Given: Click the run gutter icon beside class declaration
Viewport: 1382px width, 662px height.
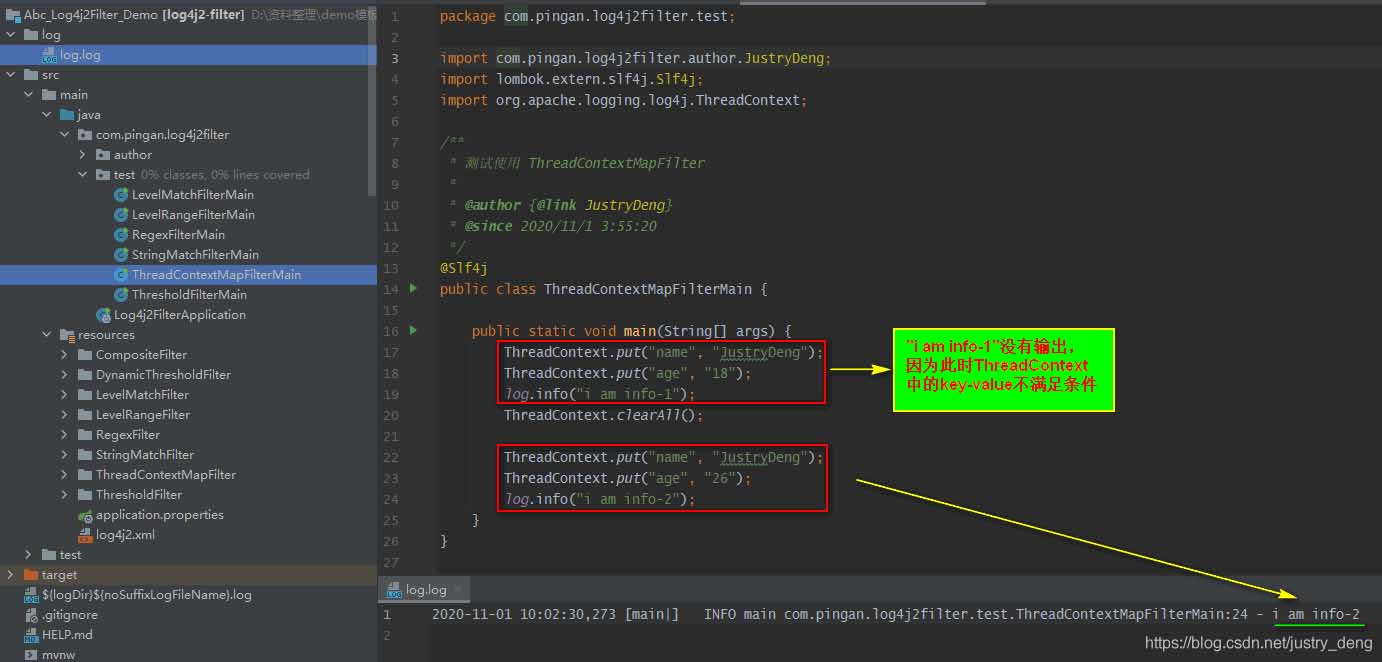Looking at the screenshot, I should [414, 289].
